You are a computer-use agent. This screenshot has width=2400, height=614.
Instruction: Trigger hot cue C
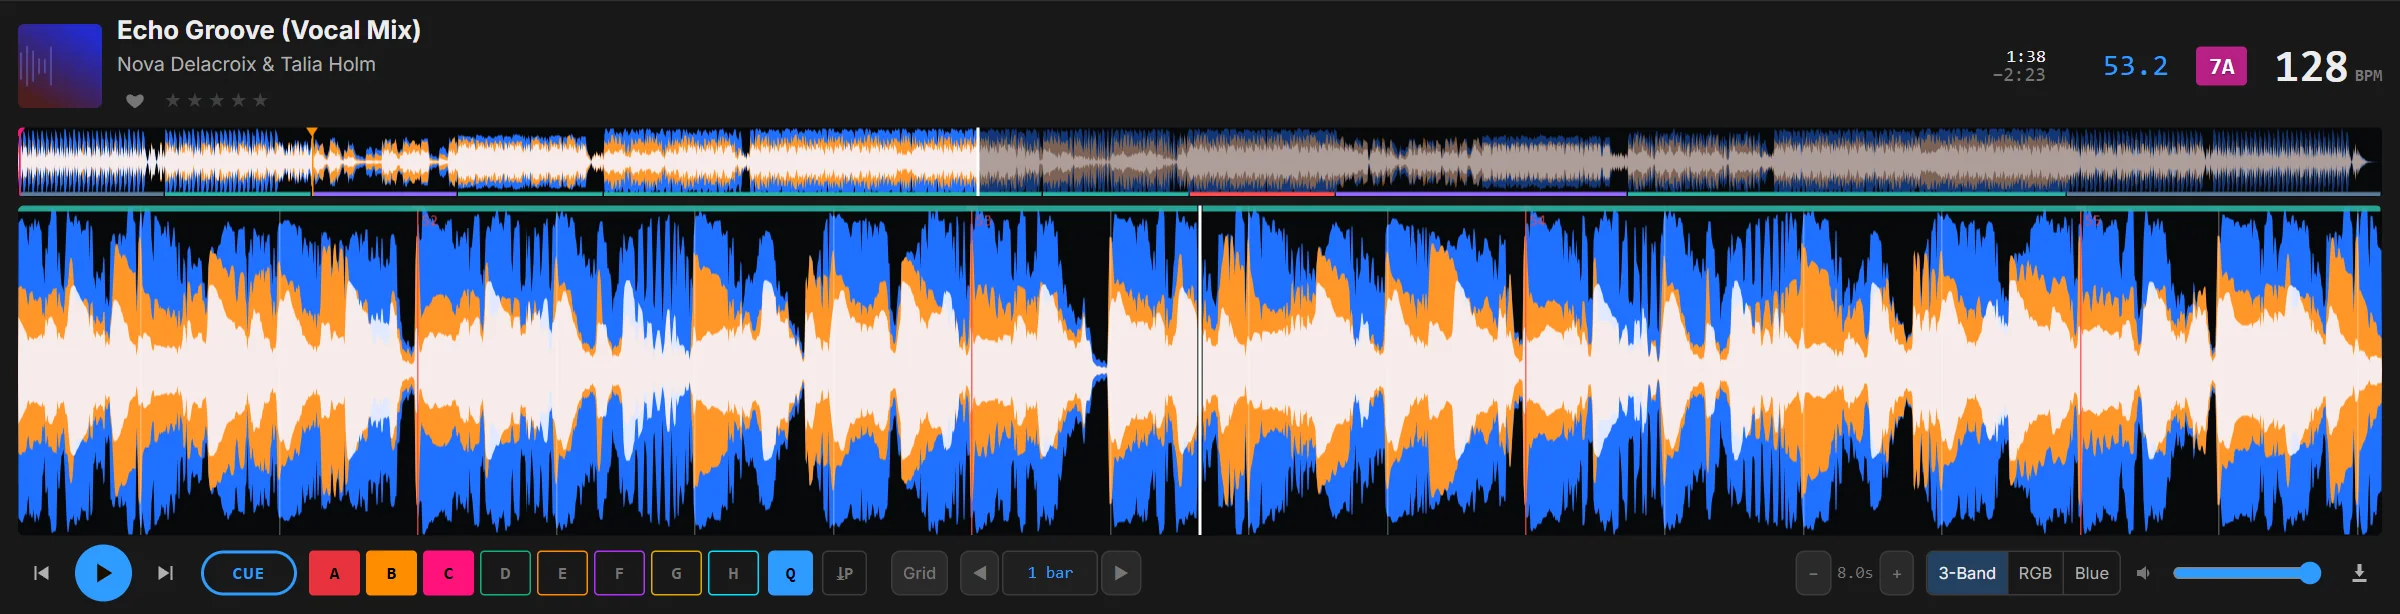448,573
